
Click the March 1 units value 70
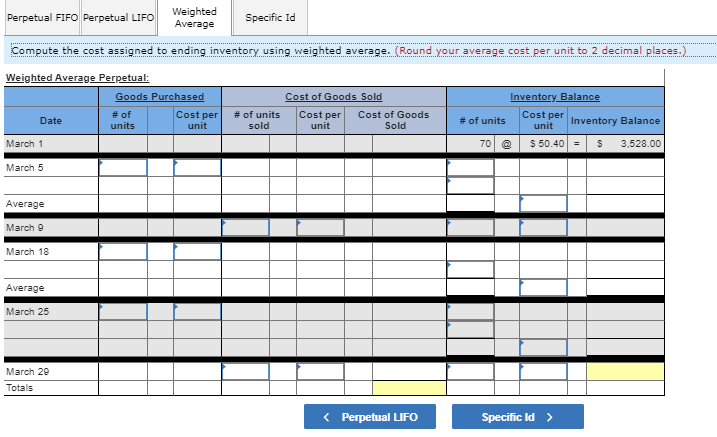[x=485, y=144]
